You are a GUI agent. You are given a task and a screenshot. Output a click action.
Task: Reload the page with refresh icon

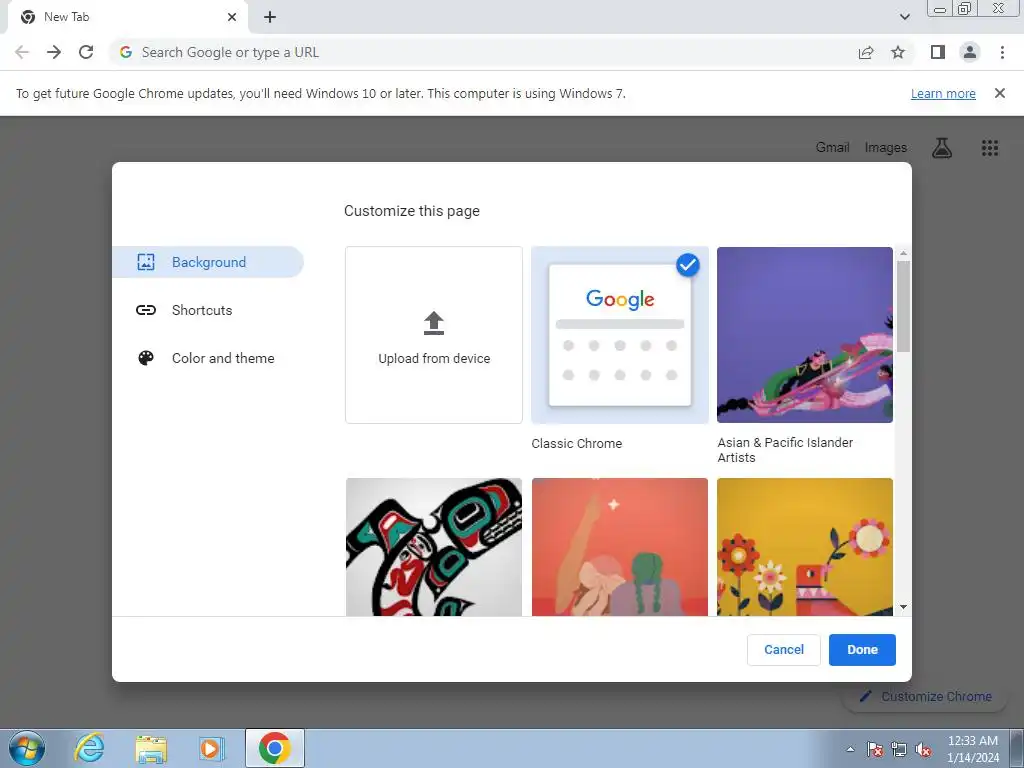point(86,52)
